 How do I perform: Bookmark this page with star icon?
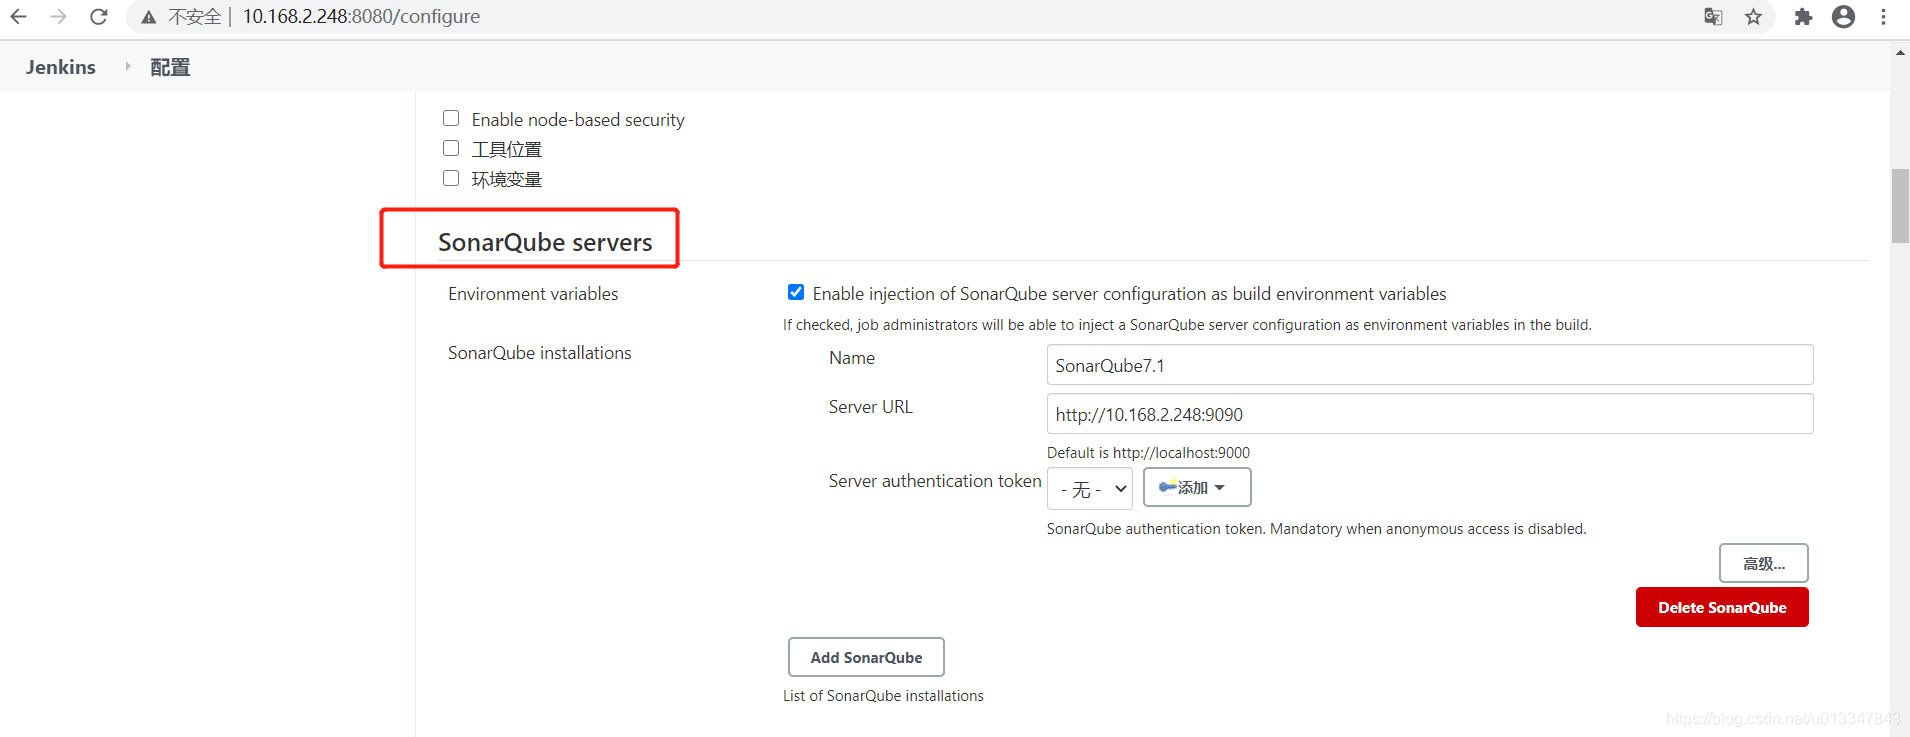tap(1753, 16)
